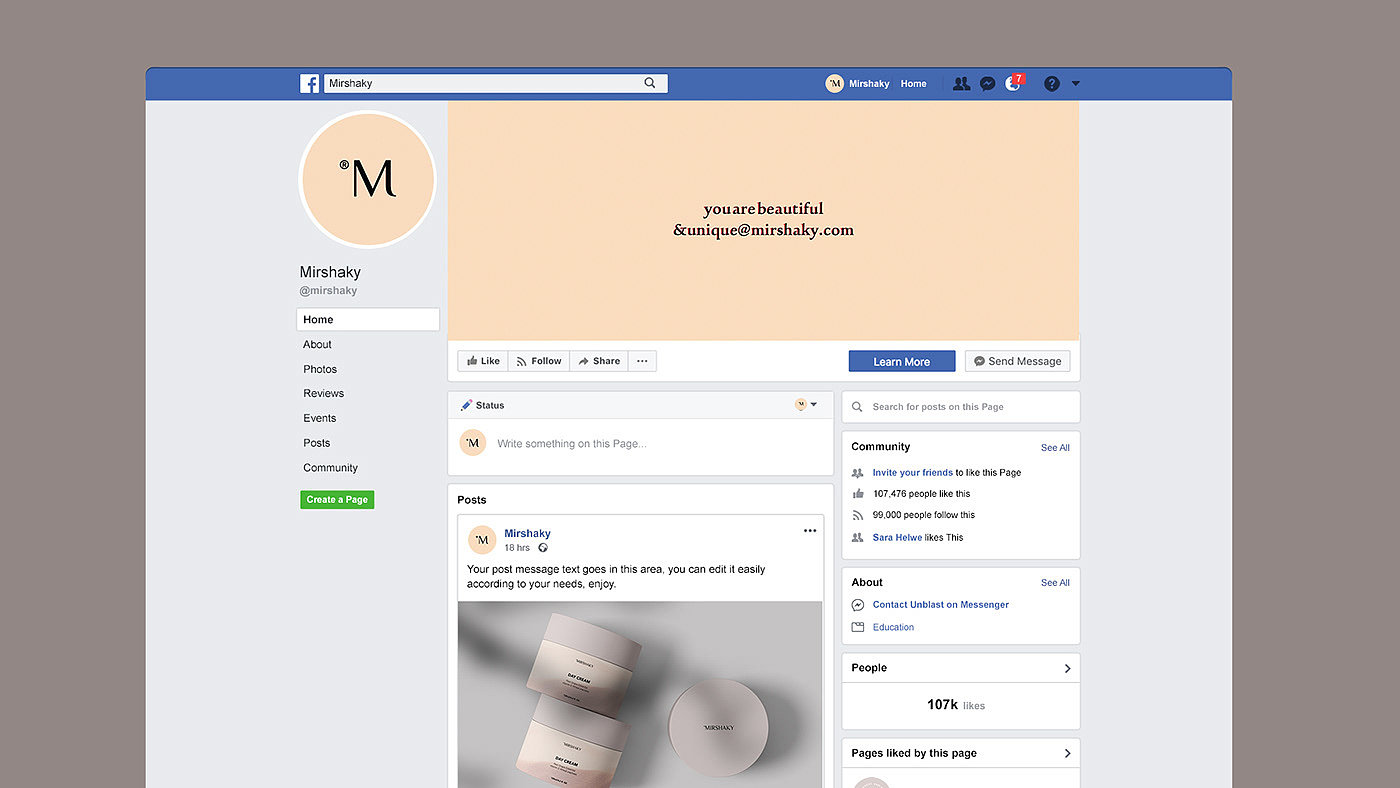1400x788 pixels.
Task: Click the Send Message button
Action: pos(1017,362)
